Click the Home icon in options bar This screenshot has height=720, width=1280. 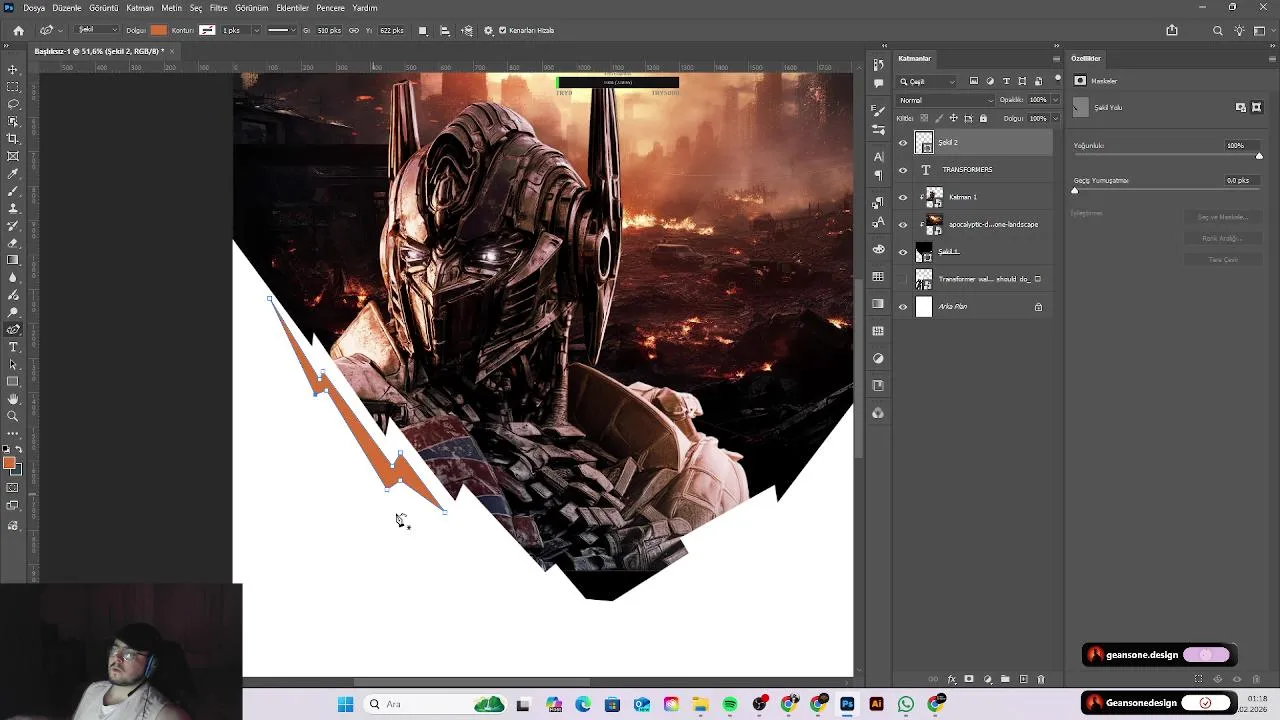[18, 31]
